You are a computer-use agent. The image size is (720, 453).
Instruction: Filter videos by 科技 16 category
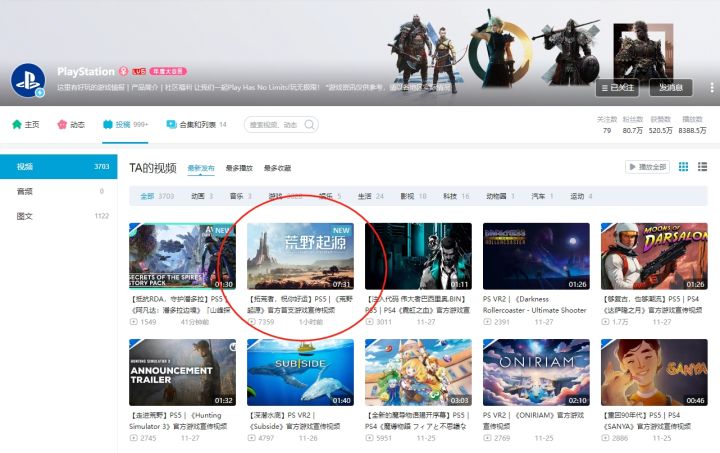[456, 196]
